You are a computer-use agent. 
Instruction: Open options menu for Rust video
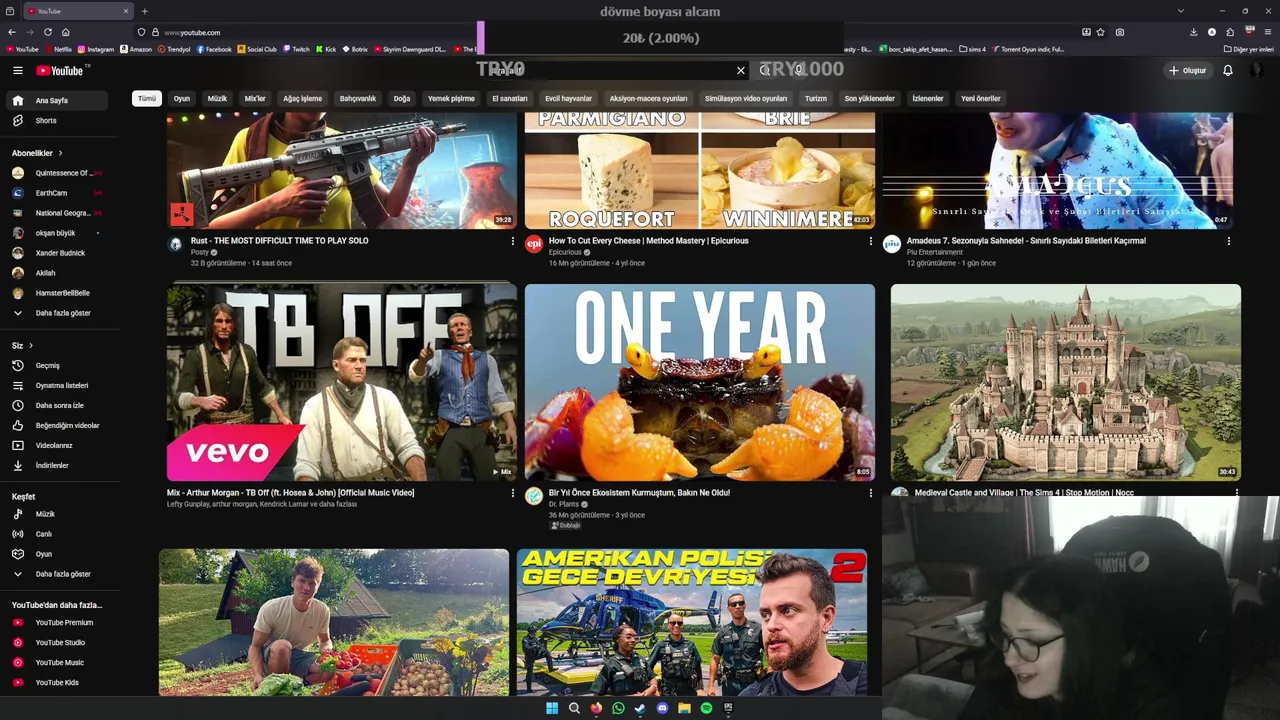(512, 241)
